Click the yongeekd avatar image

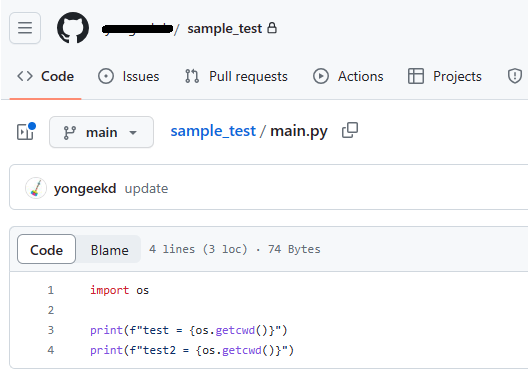(36, 188)
